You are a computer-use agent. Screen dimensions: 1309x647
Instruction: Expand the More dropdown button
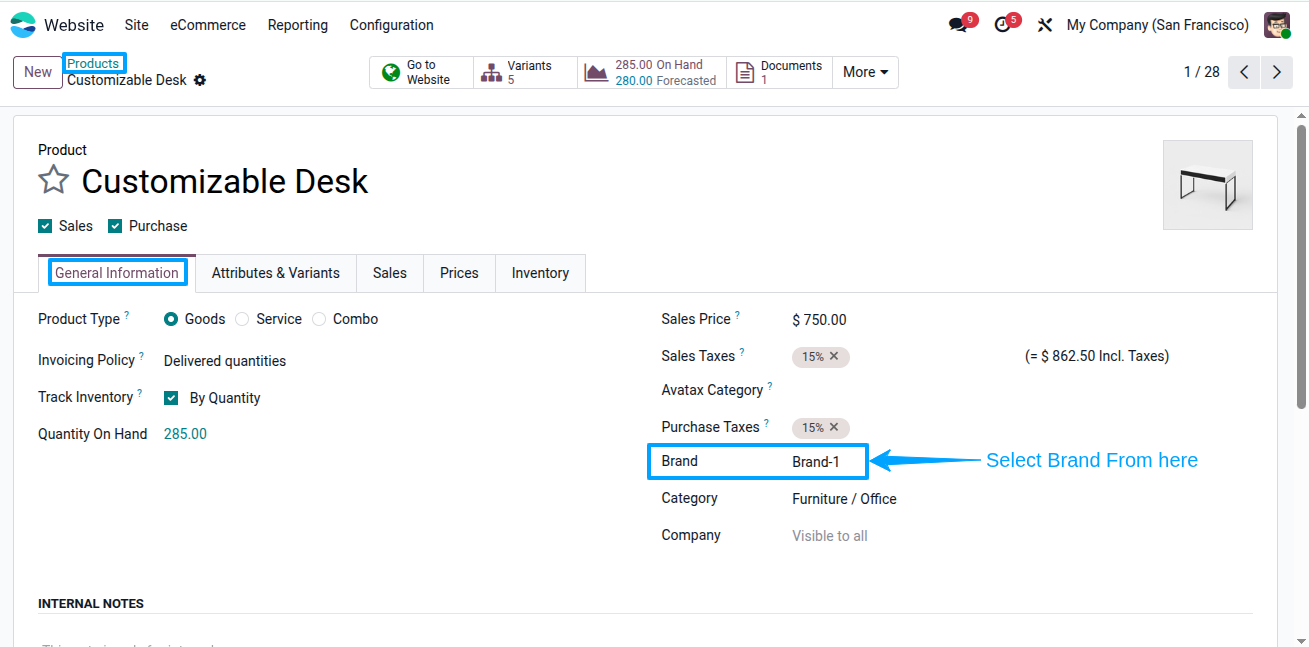pos(865,72)
